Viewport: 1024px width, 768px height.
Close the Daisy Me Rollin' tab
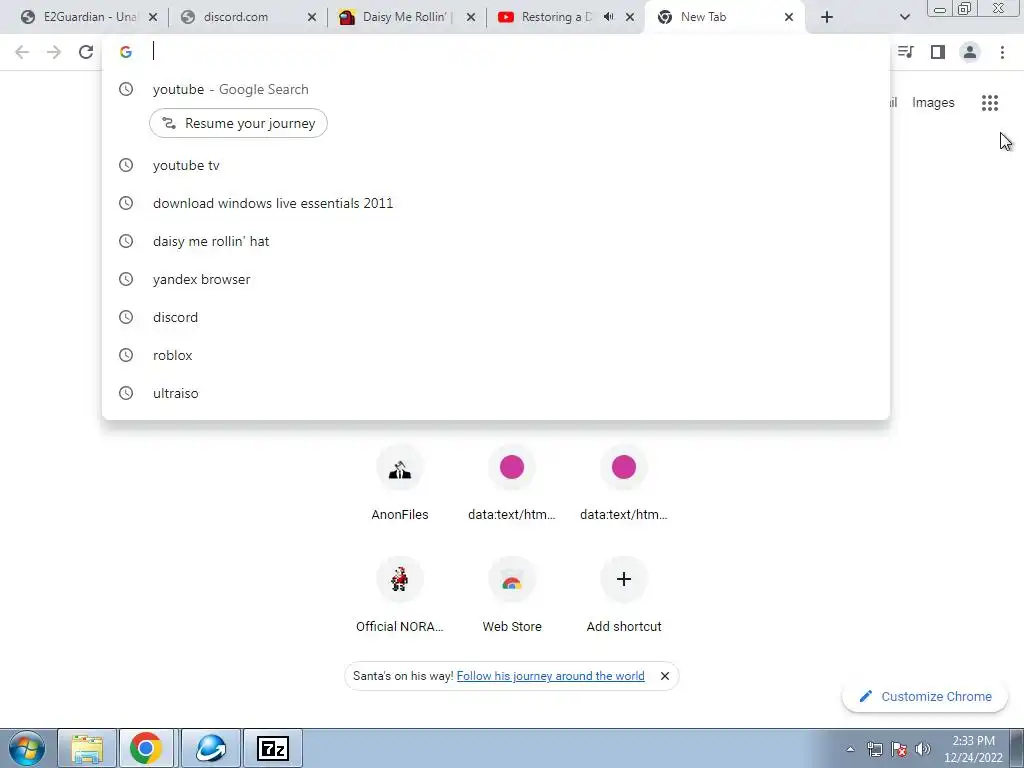(x=471, y=17)
